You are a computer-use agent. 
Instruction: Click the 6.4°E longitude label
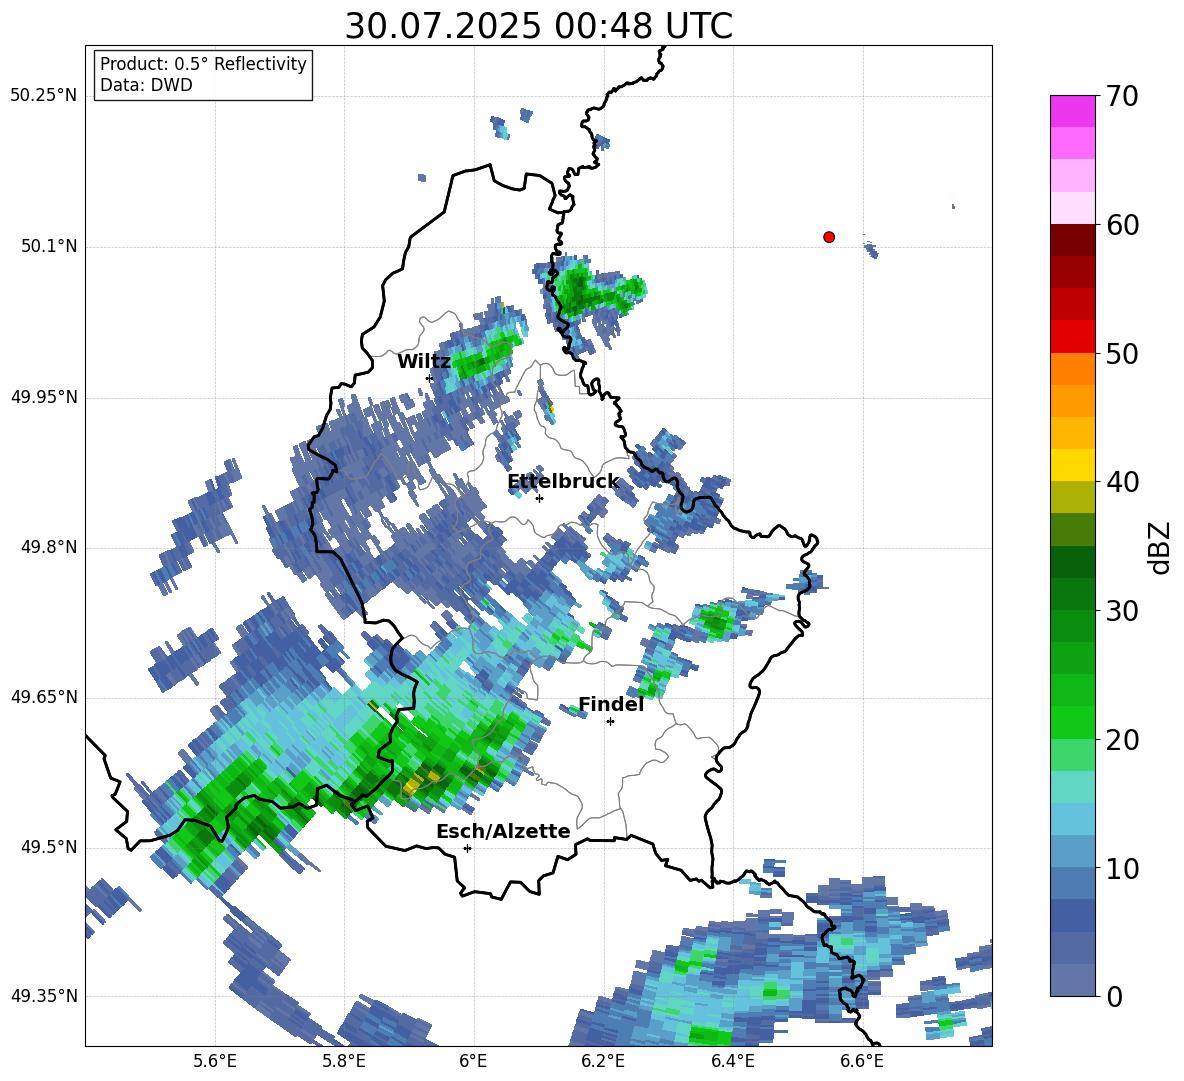[x=733, y=1061]
